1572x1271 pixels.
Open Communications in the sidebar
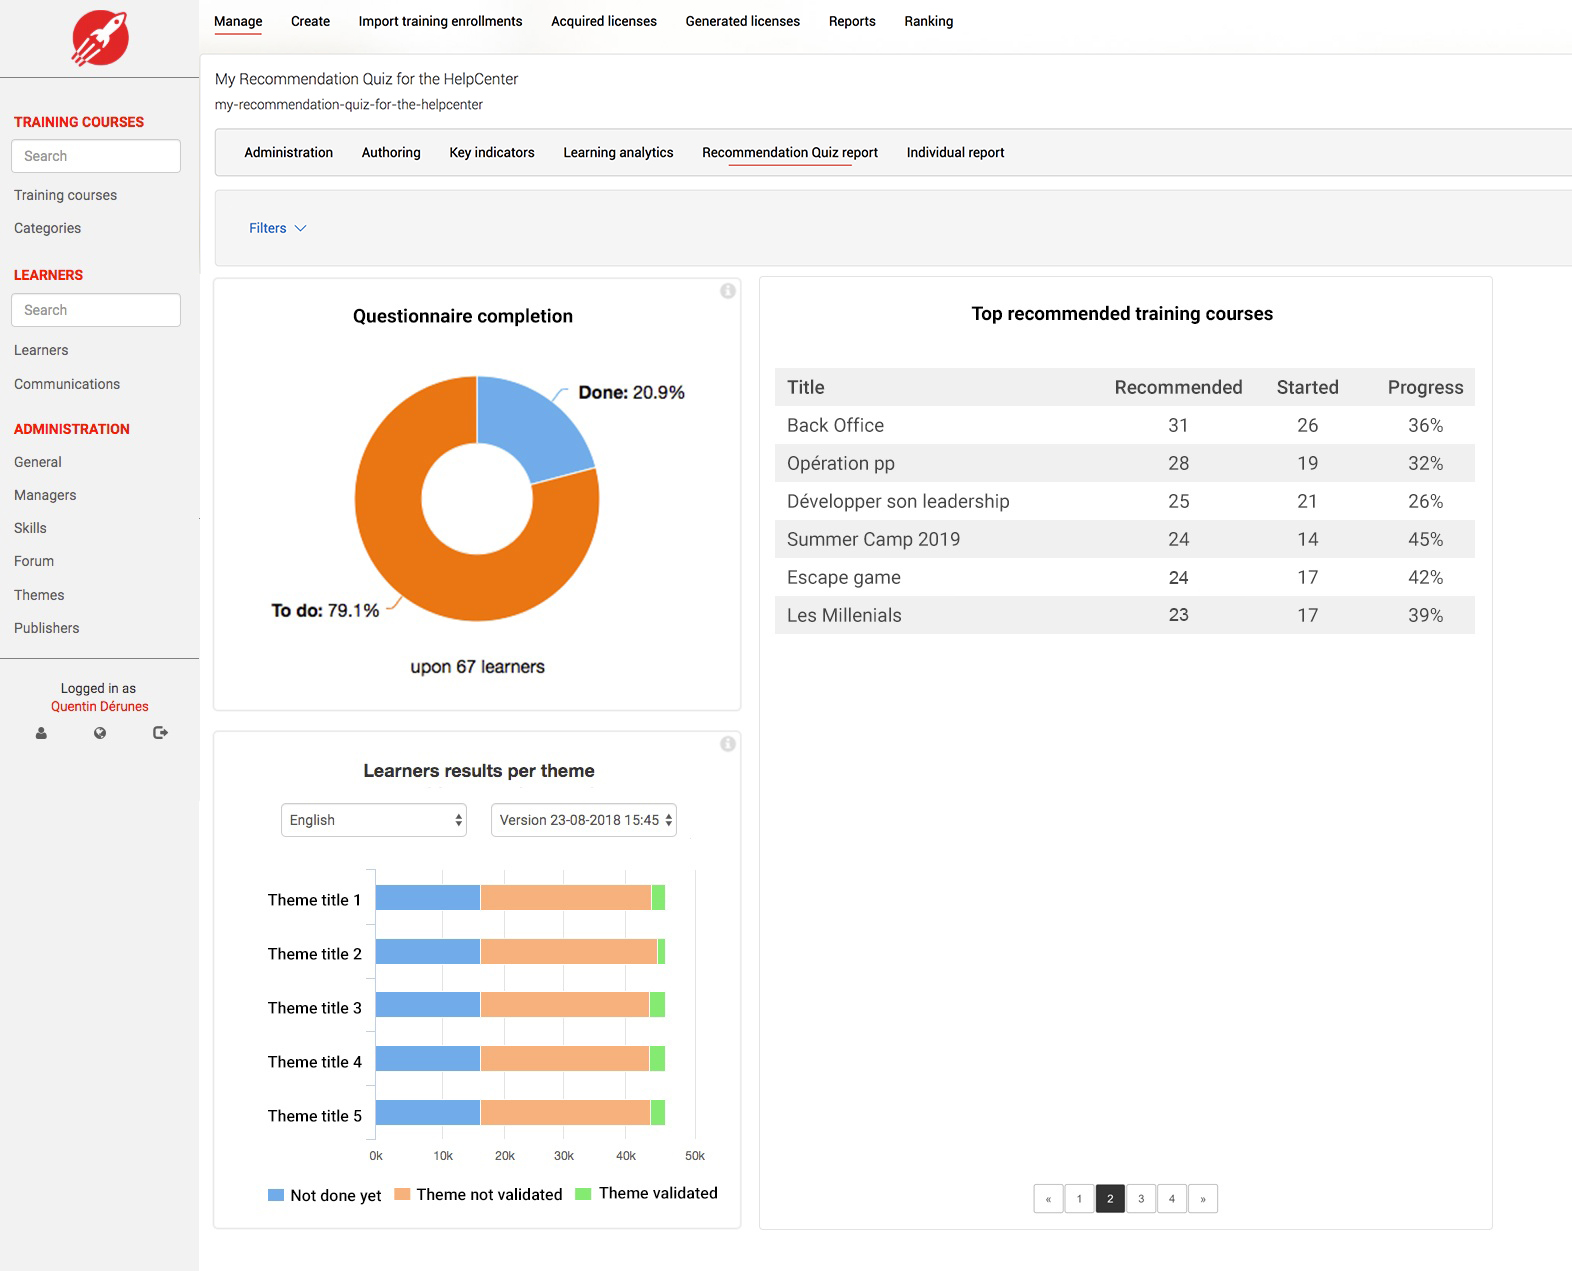coord(67,384)
